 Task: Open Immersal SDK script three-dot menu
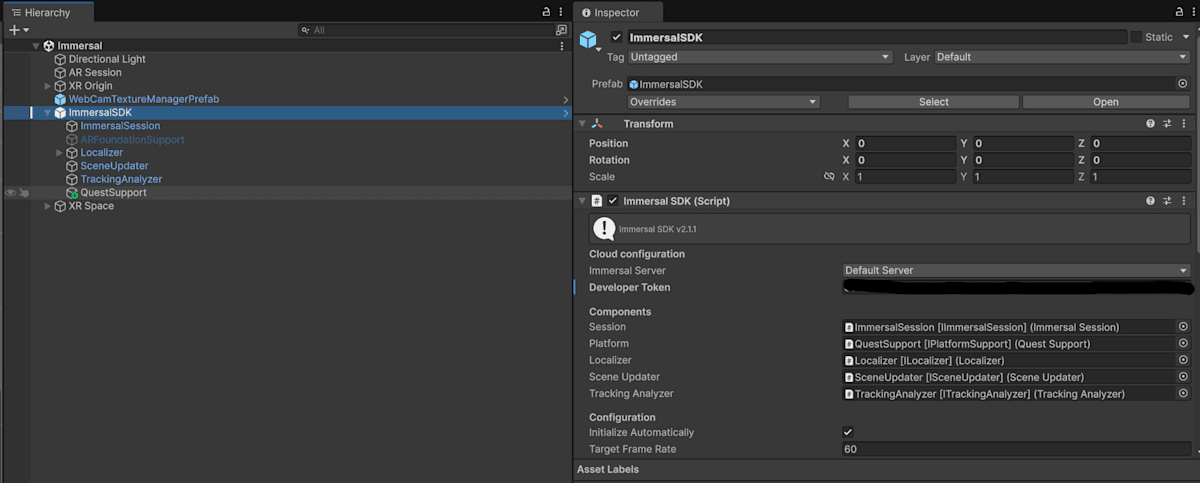tap(1184, 201)
